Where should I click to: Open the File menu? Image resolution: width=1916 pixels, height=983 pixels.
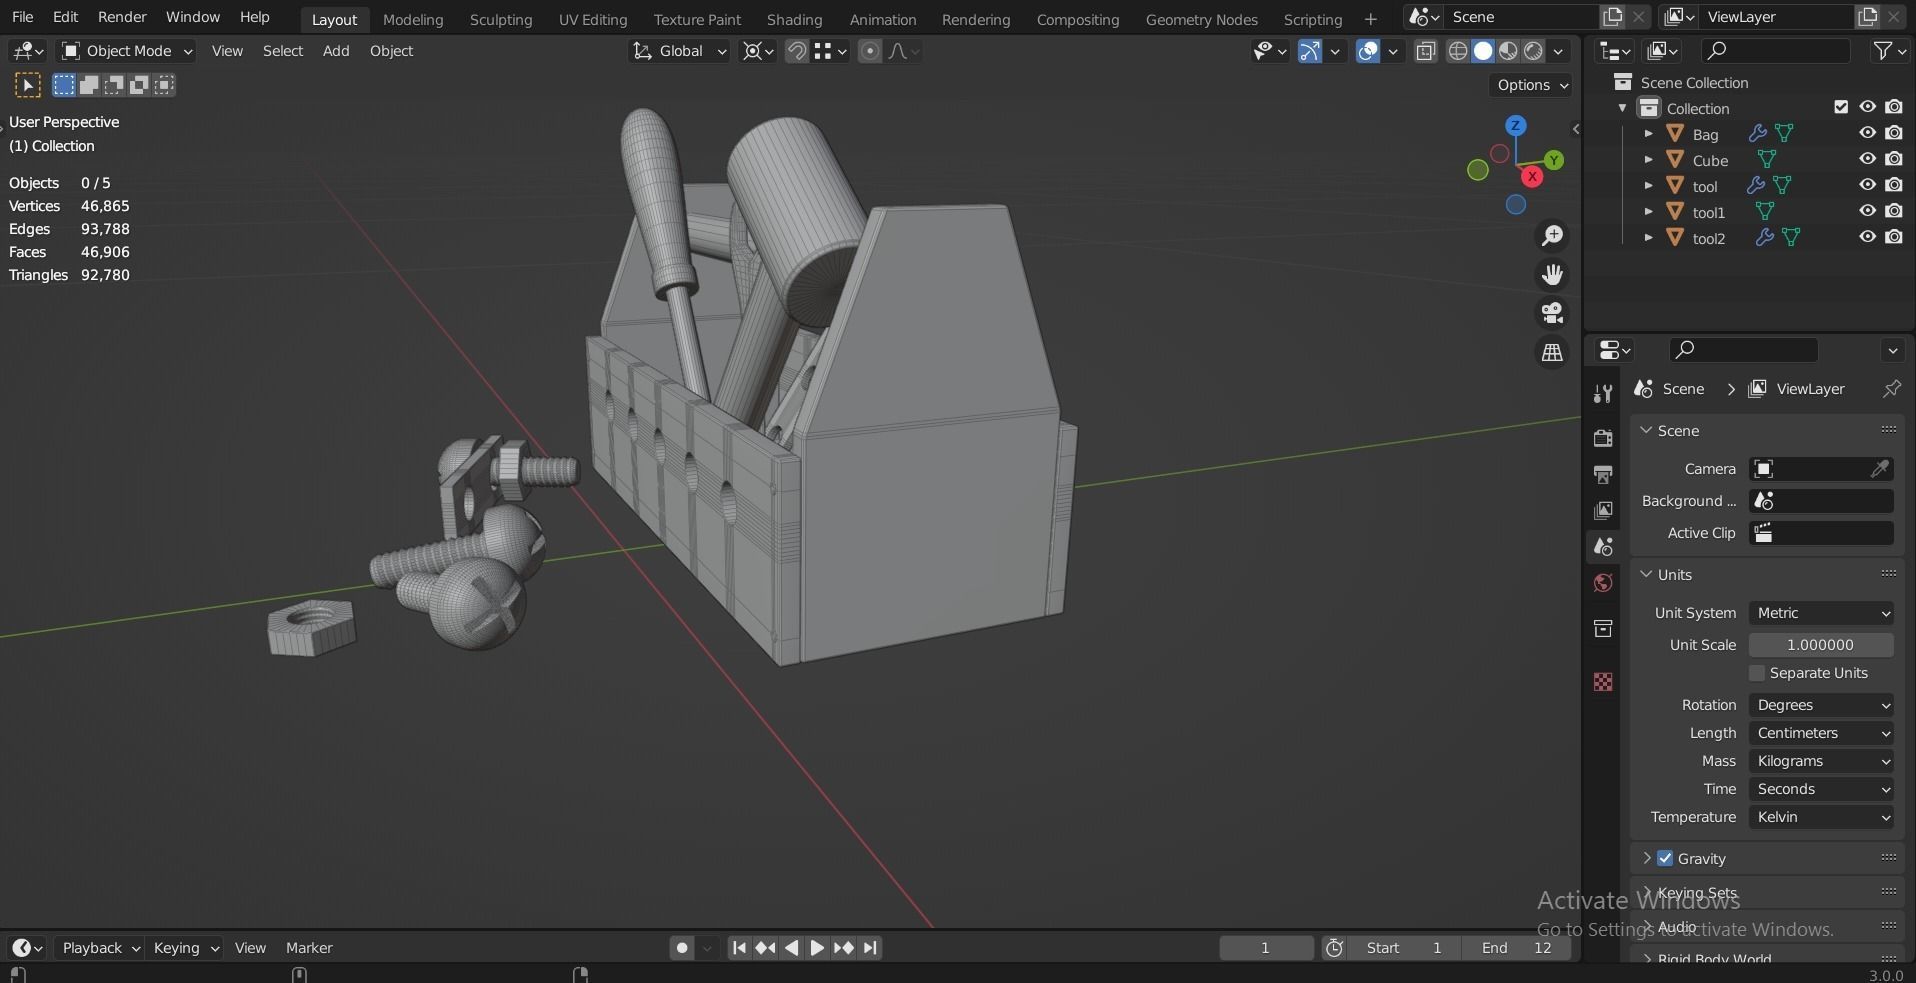coord(22,17)
